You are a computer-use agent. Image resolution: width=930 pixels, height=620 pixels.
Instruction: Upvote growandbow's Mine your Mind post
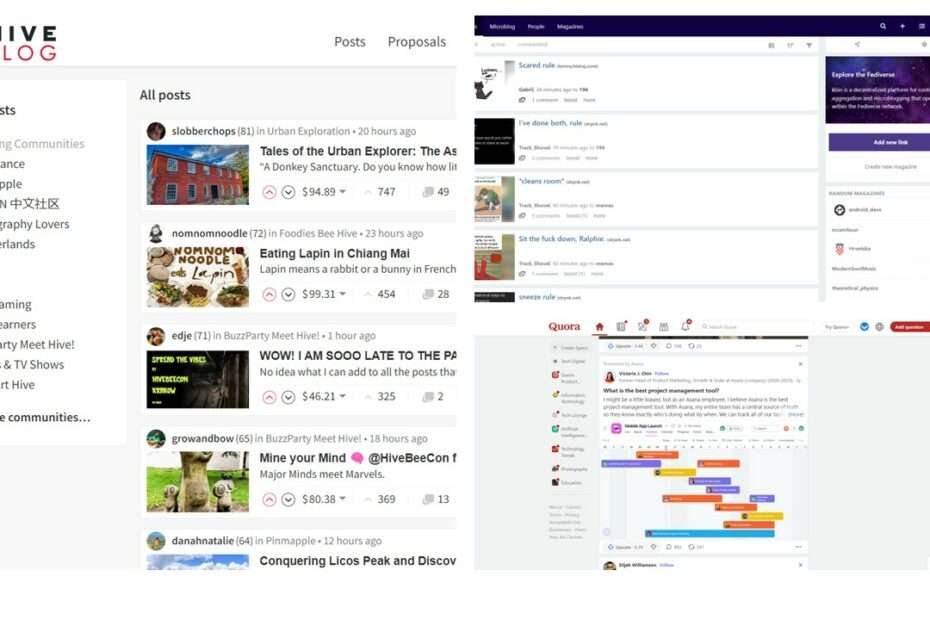(269, 500)
